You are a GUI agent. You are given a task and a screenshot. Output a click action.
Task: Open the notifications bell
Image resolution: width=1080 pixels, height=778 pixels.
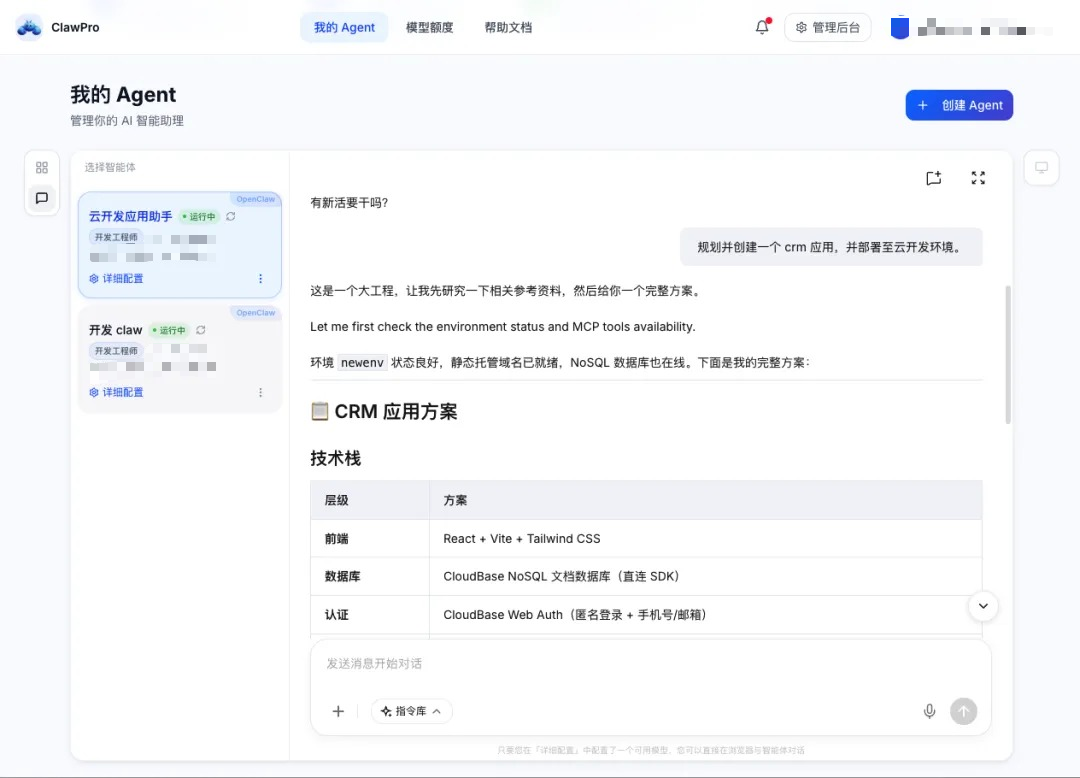762,27
